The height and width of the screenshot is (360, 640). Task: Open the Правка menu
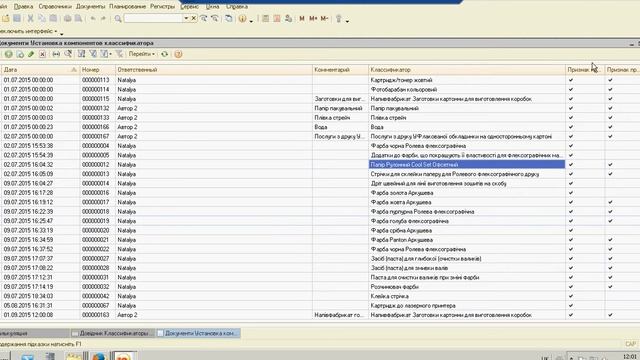(x=23, y=7)
